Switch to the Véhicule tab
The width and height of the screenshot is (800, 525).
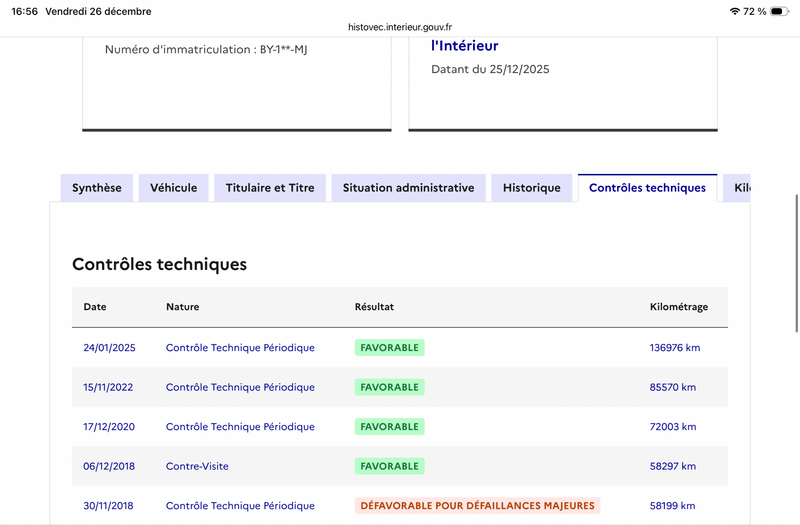(x=174, y=188)
